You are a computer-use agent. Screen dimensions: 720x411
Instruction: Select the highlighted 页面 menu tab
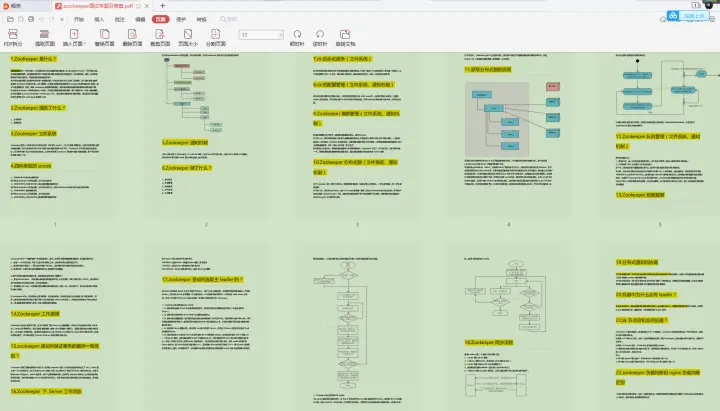(x=160, y=19)
